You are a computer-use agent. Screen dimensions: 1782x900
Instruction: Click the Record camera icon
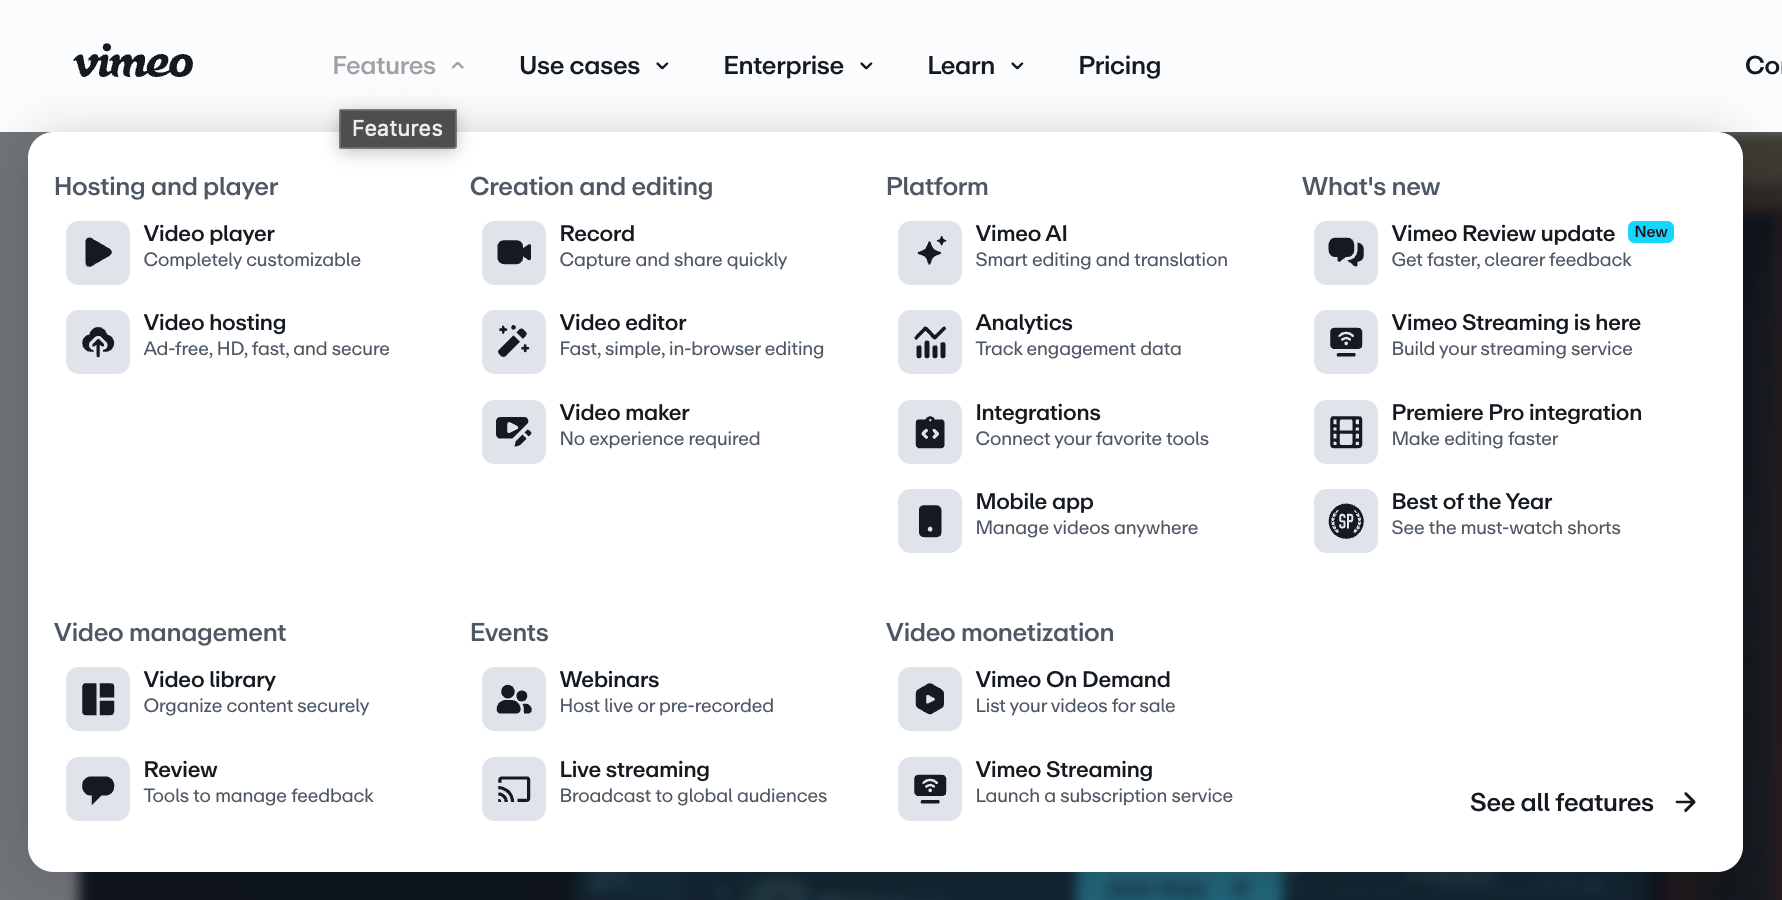(514, 252)
